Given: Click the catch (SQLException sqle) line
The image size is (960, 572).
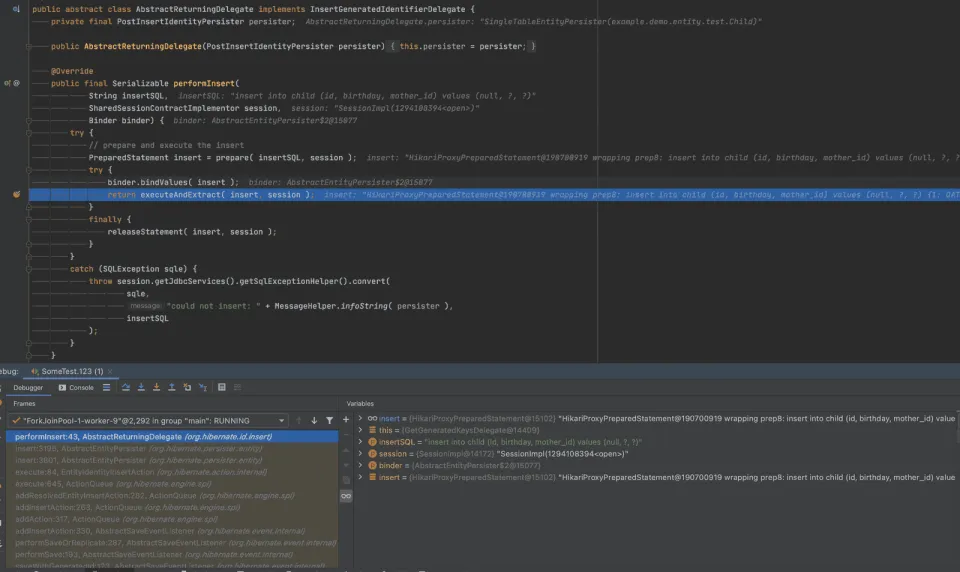Looking at the screenshot, I should [133, 269].
